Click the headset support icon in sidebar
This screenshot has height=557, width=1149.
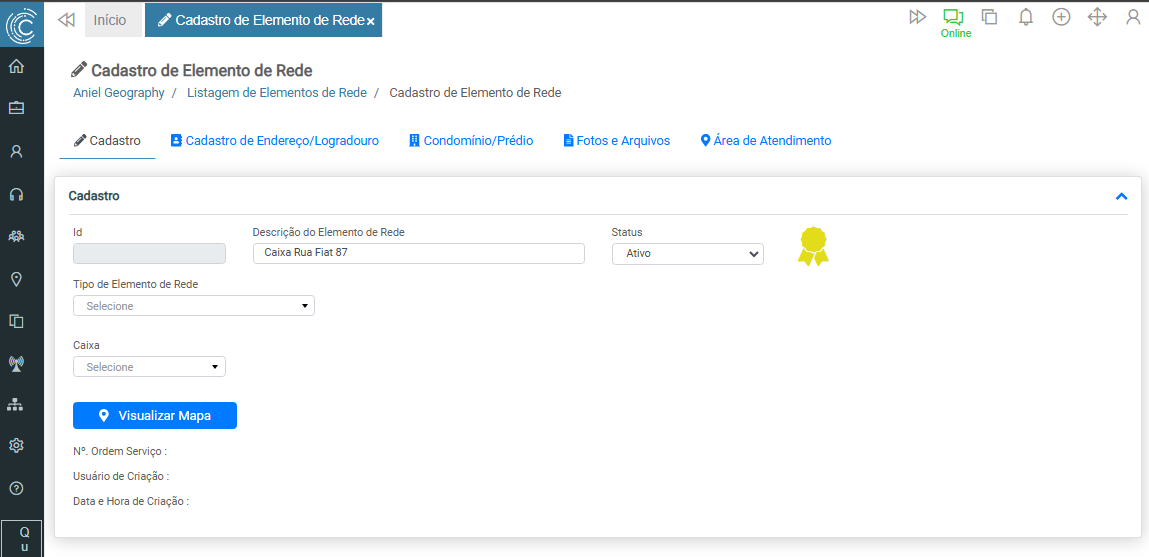coord(16,194)
